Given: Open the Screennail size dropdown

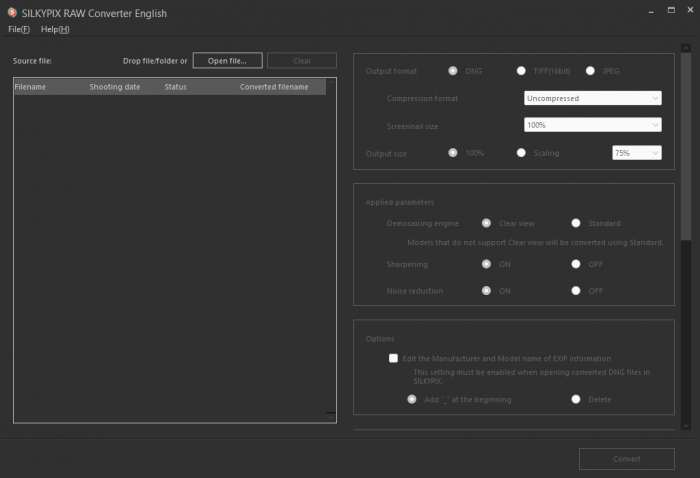Looking at the screenshot, I should click(592, 125).
